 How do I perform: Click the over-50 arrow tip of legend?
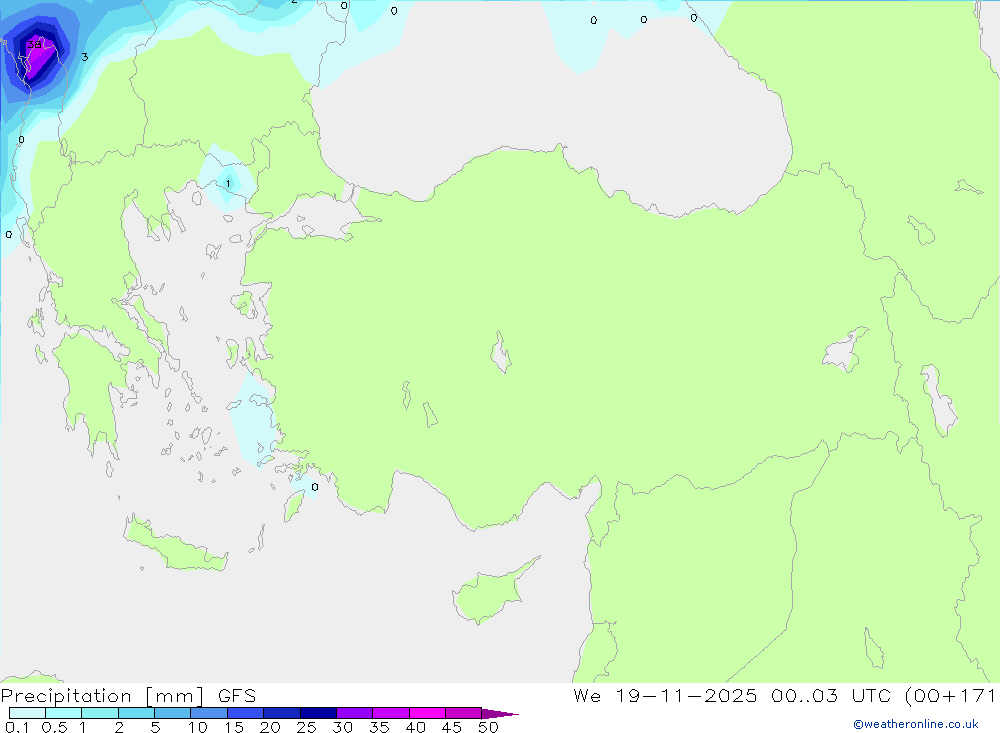pyautogui.click(x=501, y=713)
